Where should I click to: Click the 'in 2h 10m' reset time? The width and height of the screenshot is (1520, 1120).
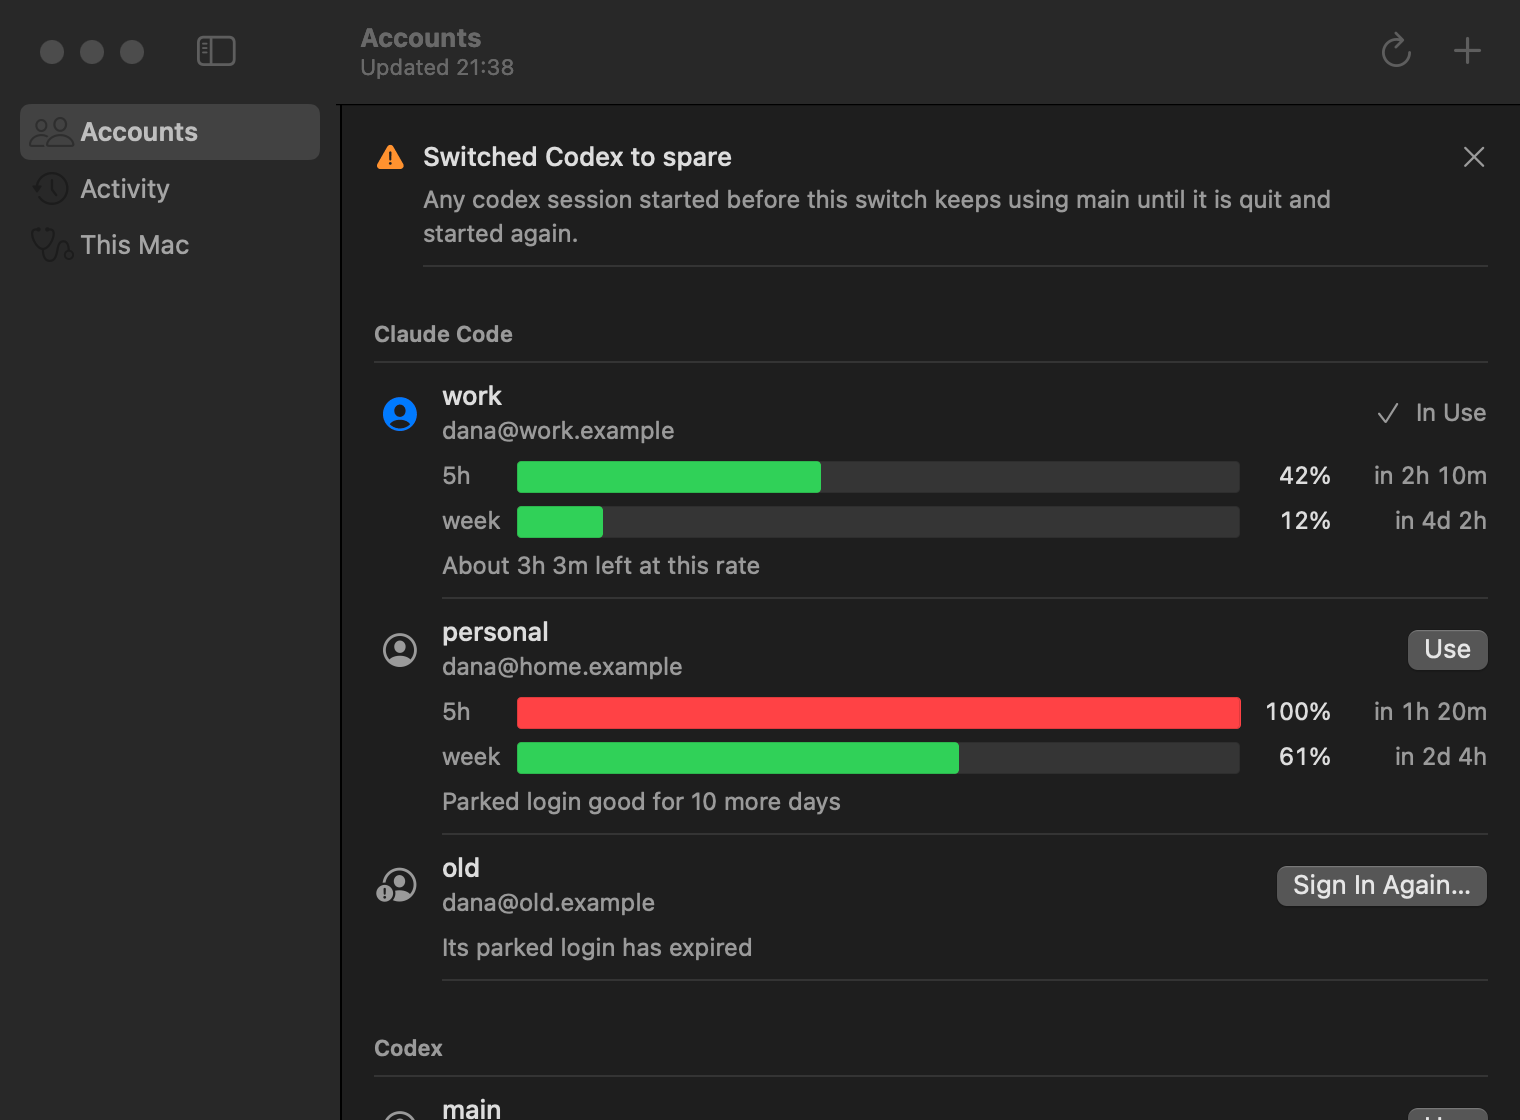(x=1430, y=476)
